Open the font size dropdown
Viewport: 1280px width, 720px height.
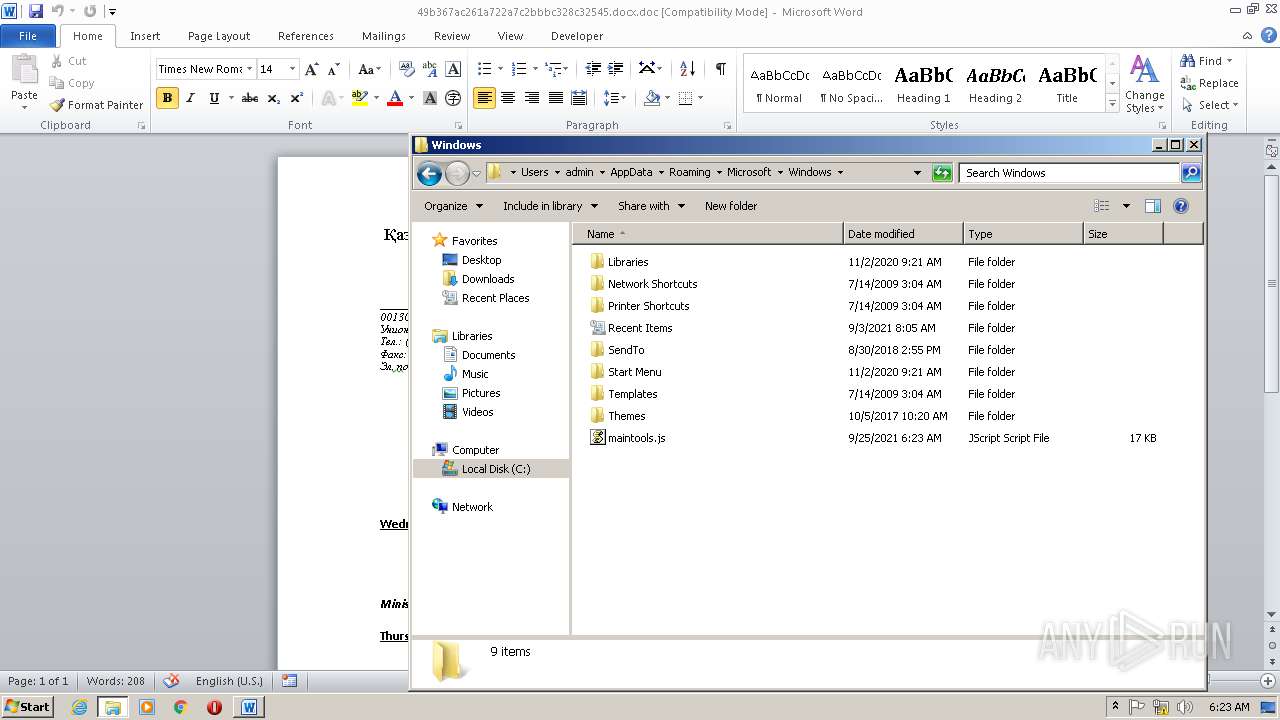292,69
